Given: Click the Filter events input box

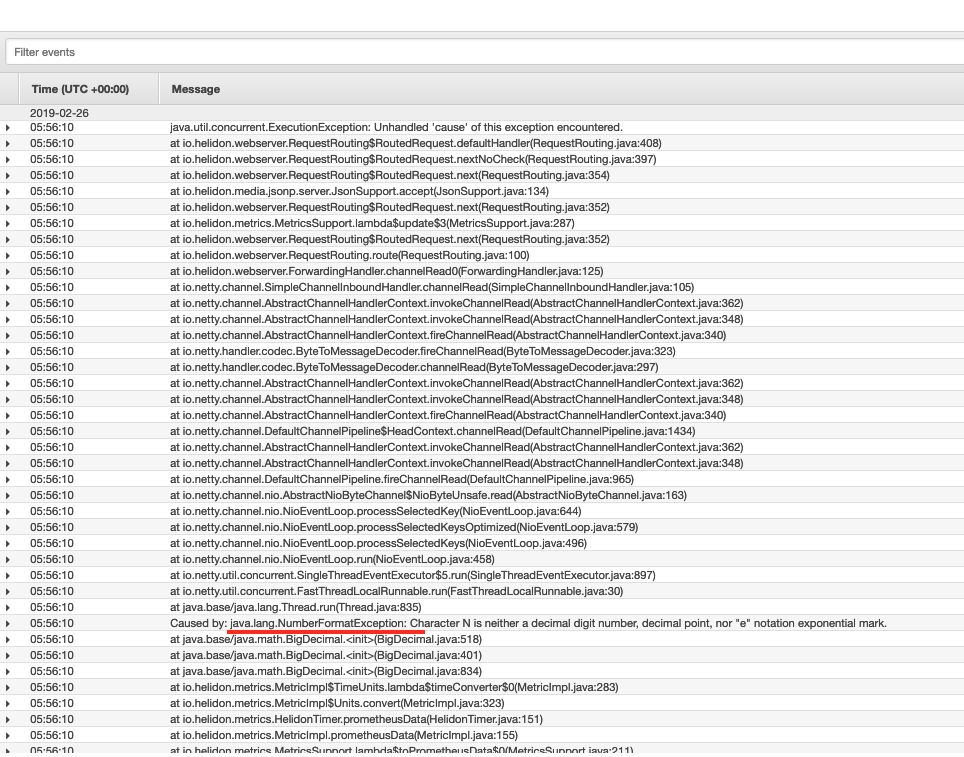Looking at the screenshot, I should (x=480, y=51).
